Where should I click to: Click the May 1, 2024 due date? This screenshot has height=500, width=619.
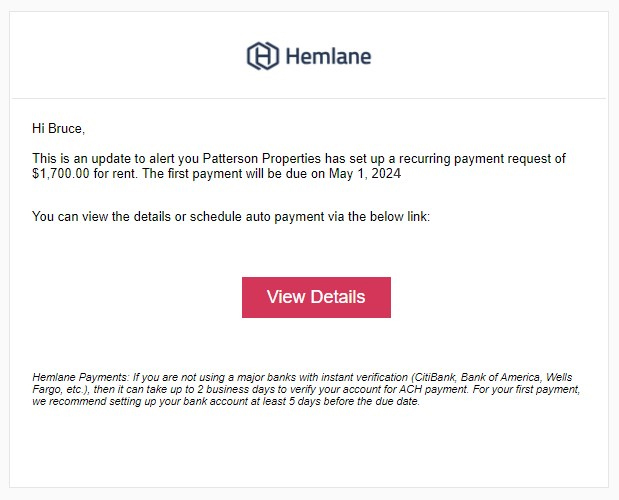click(365, 174)
